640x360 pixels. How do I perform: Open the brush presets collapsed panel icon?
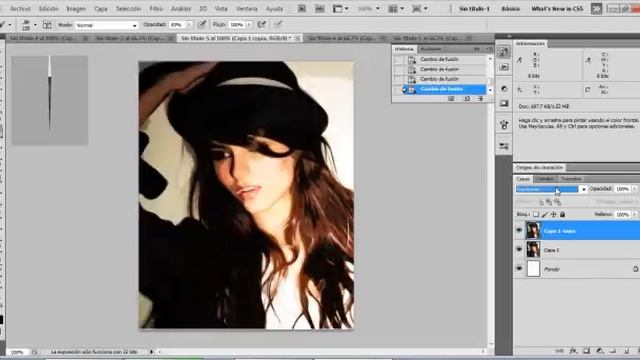[x=504, y=125]
